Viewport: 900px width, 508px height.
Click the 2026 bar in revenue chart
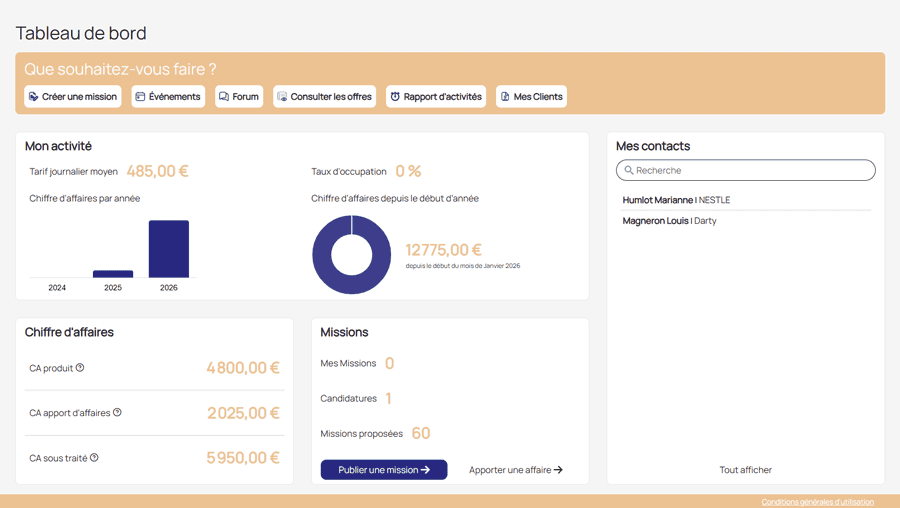point(169,249)
